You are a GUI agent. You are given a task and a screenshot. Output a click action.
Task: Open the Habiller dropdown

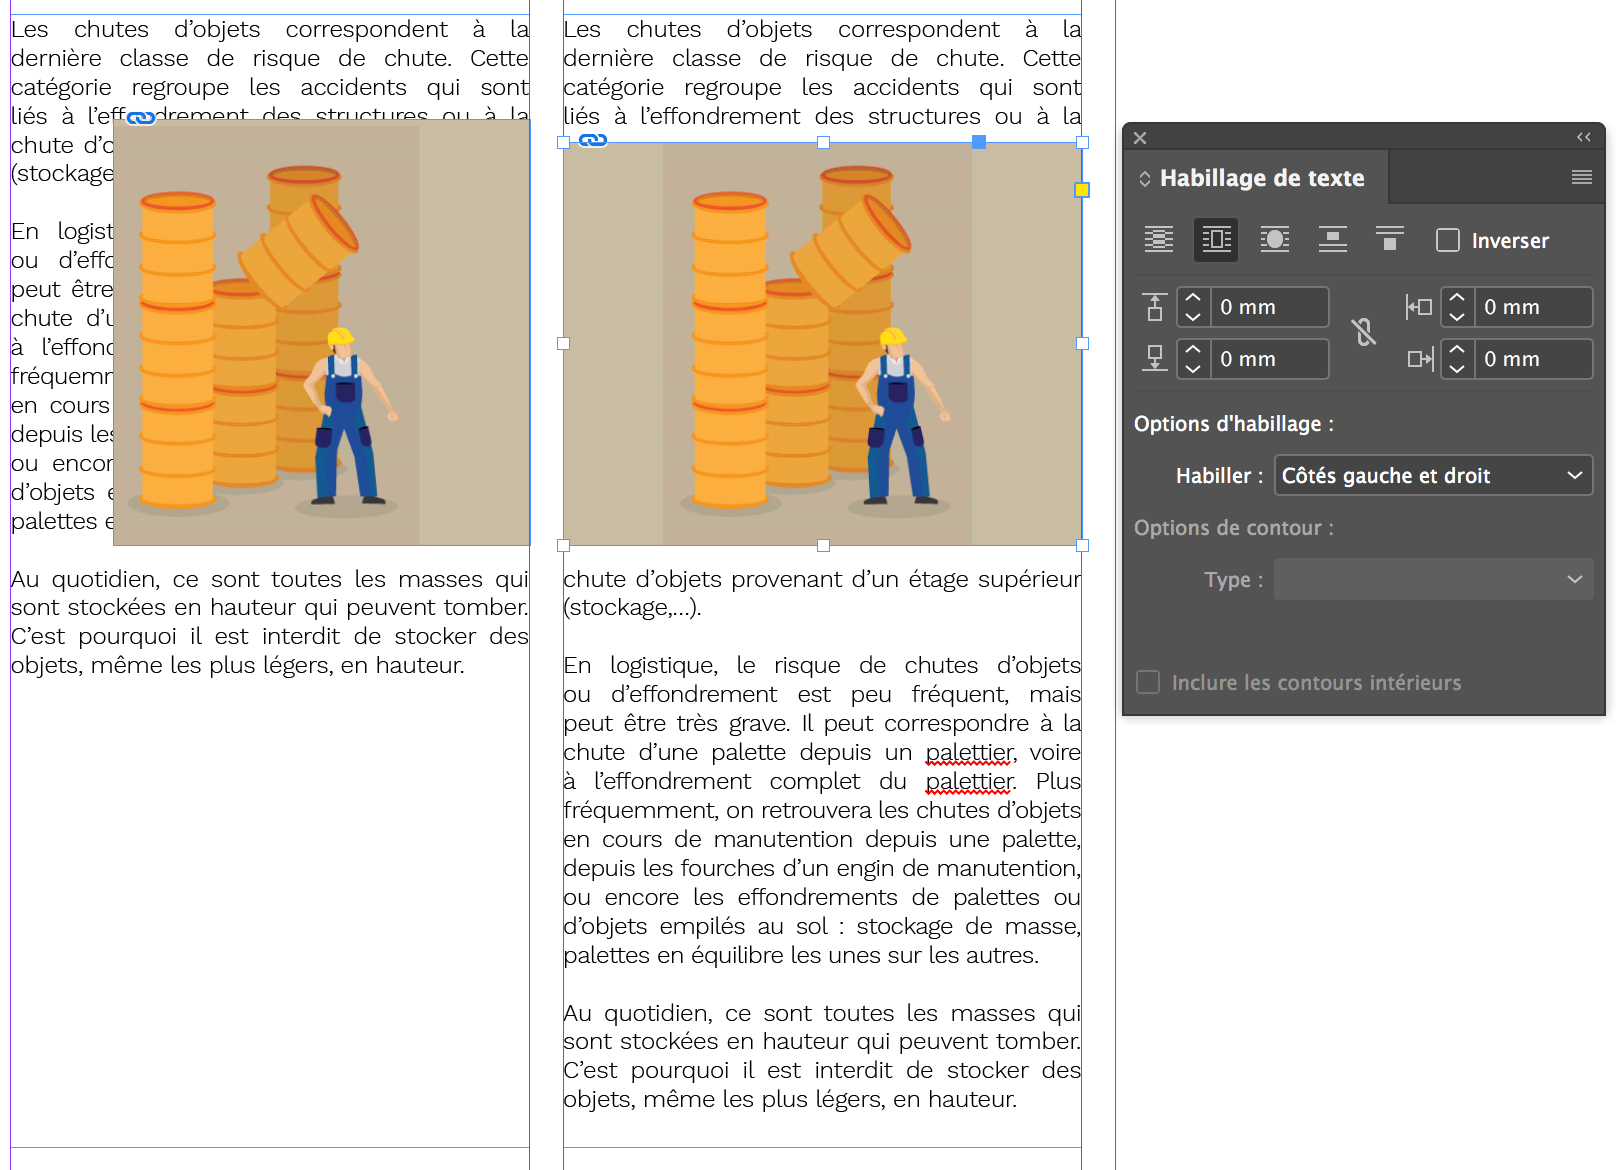[1433, 476]
